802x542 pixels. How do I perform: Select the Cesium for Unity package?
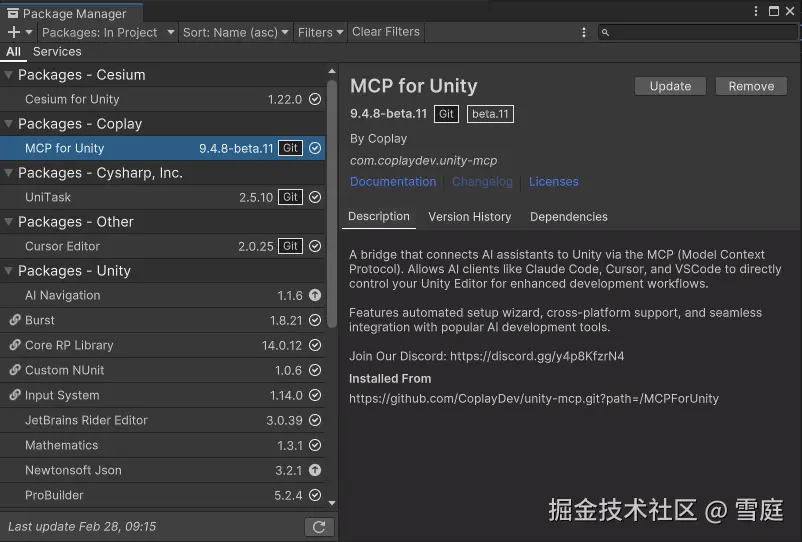click(x=163, y=99)
